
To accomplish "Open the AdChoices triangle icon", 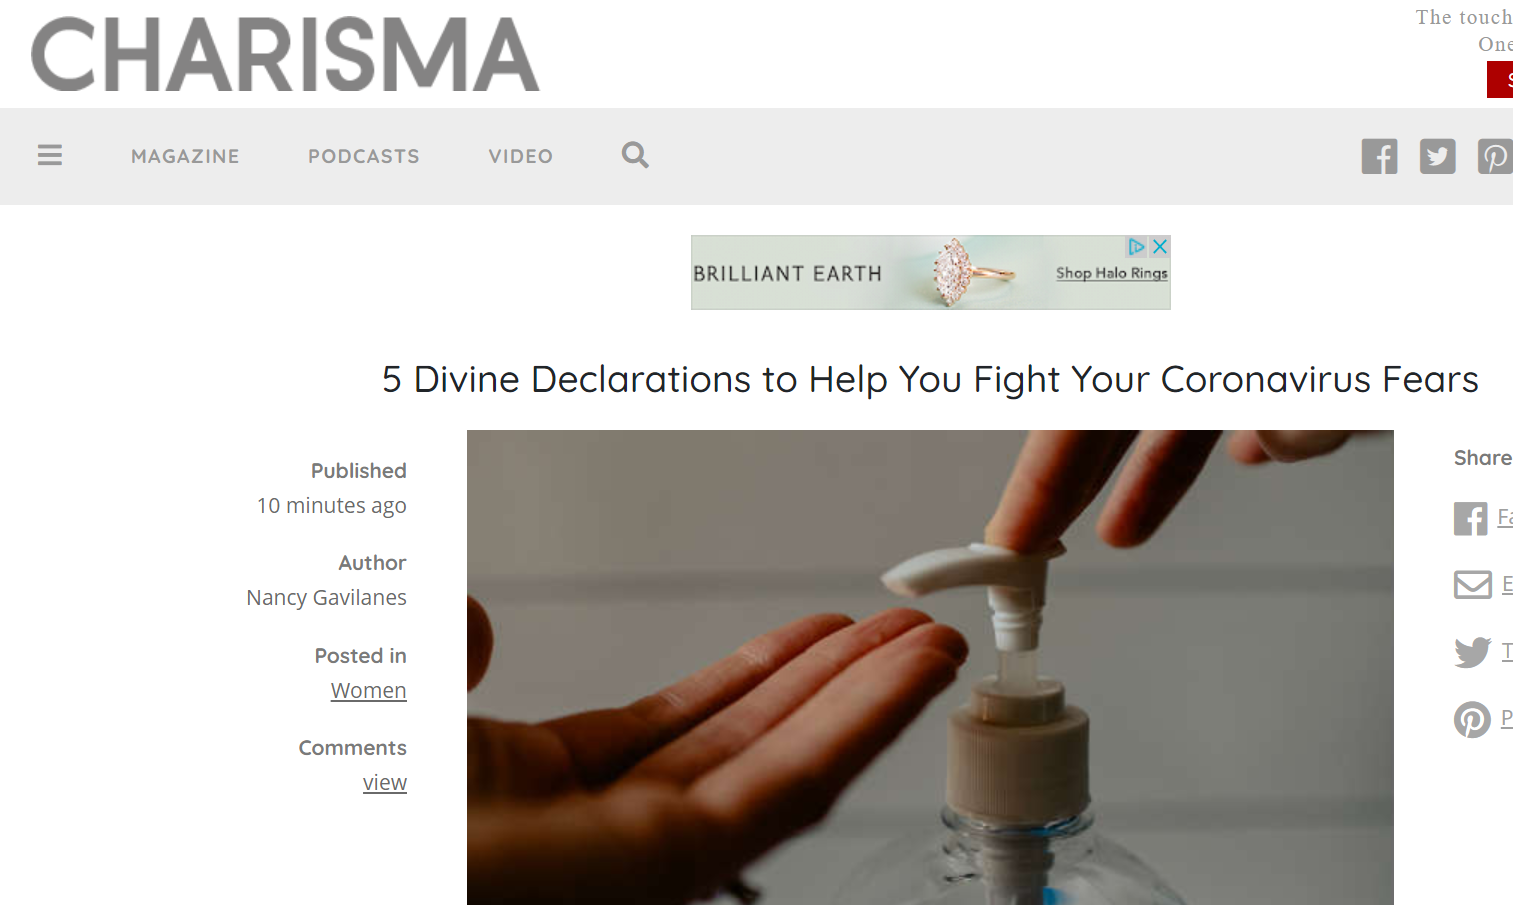I will point(1136,246).
